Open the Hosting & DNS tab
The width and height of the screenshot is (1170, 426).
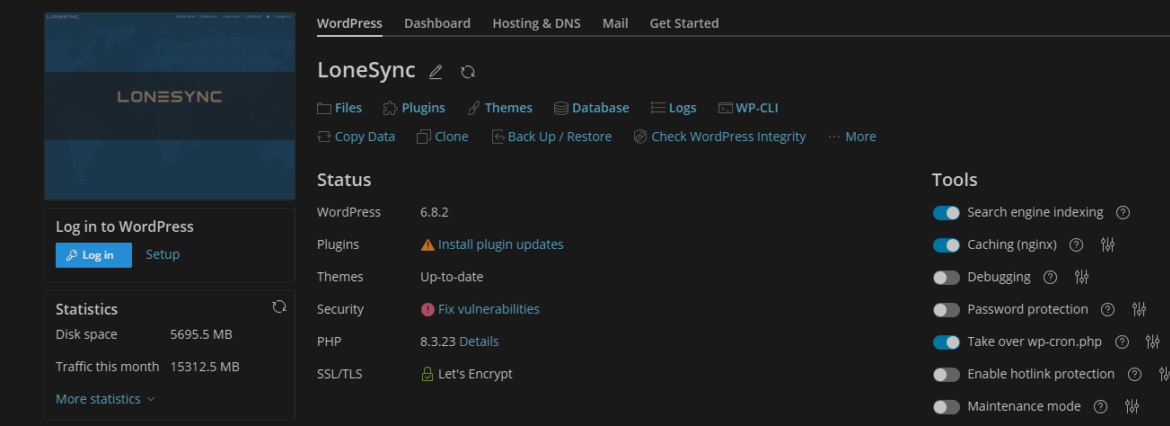[x=536, y=23]
